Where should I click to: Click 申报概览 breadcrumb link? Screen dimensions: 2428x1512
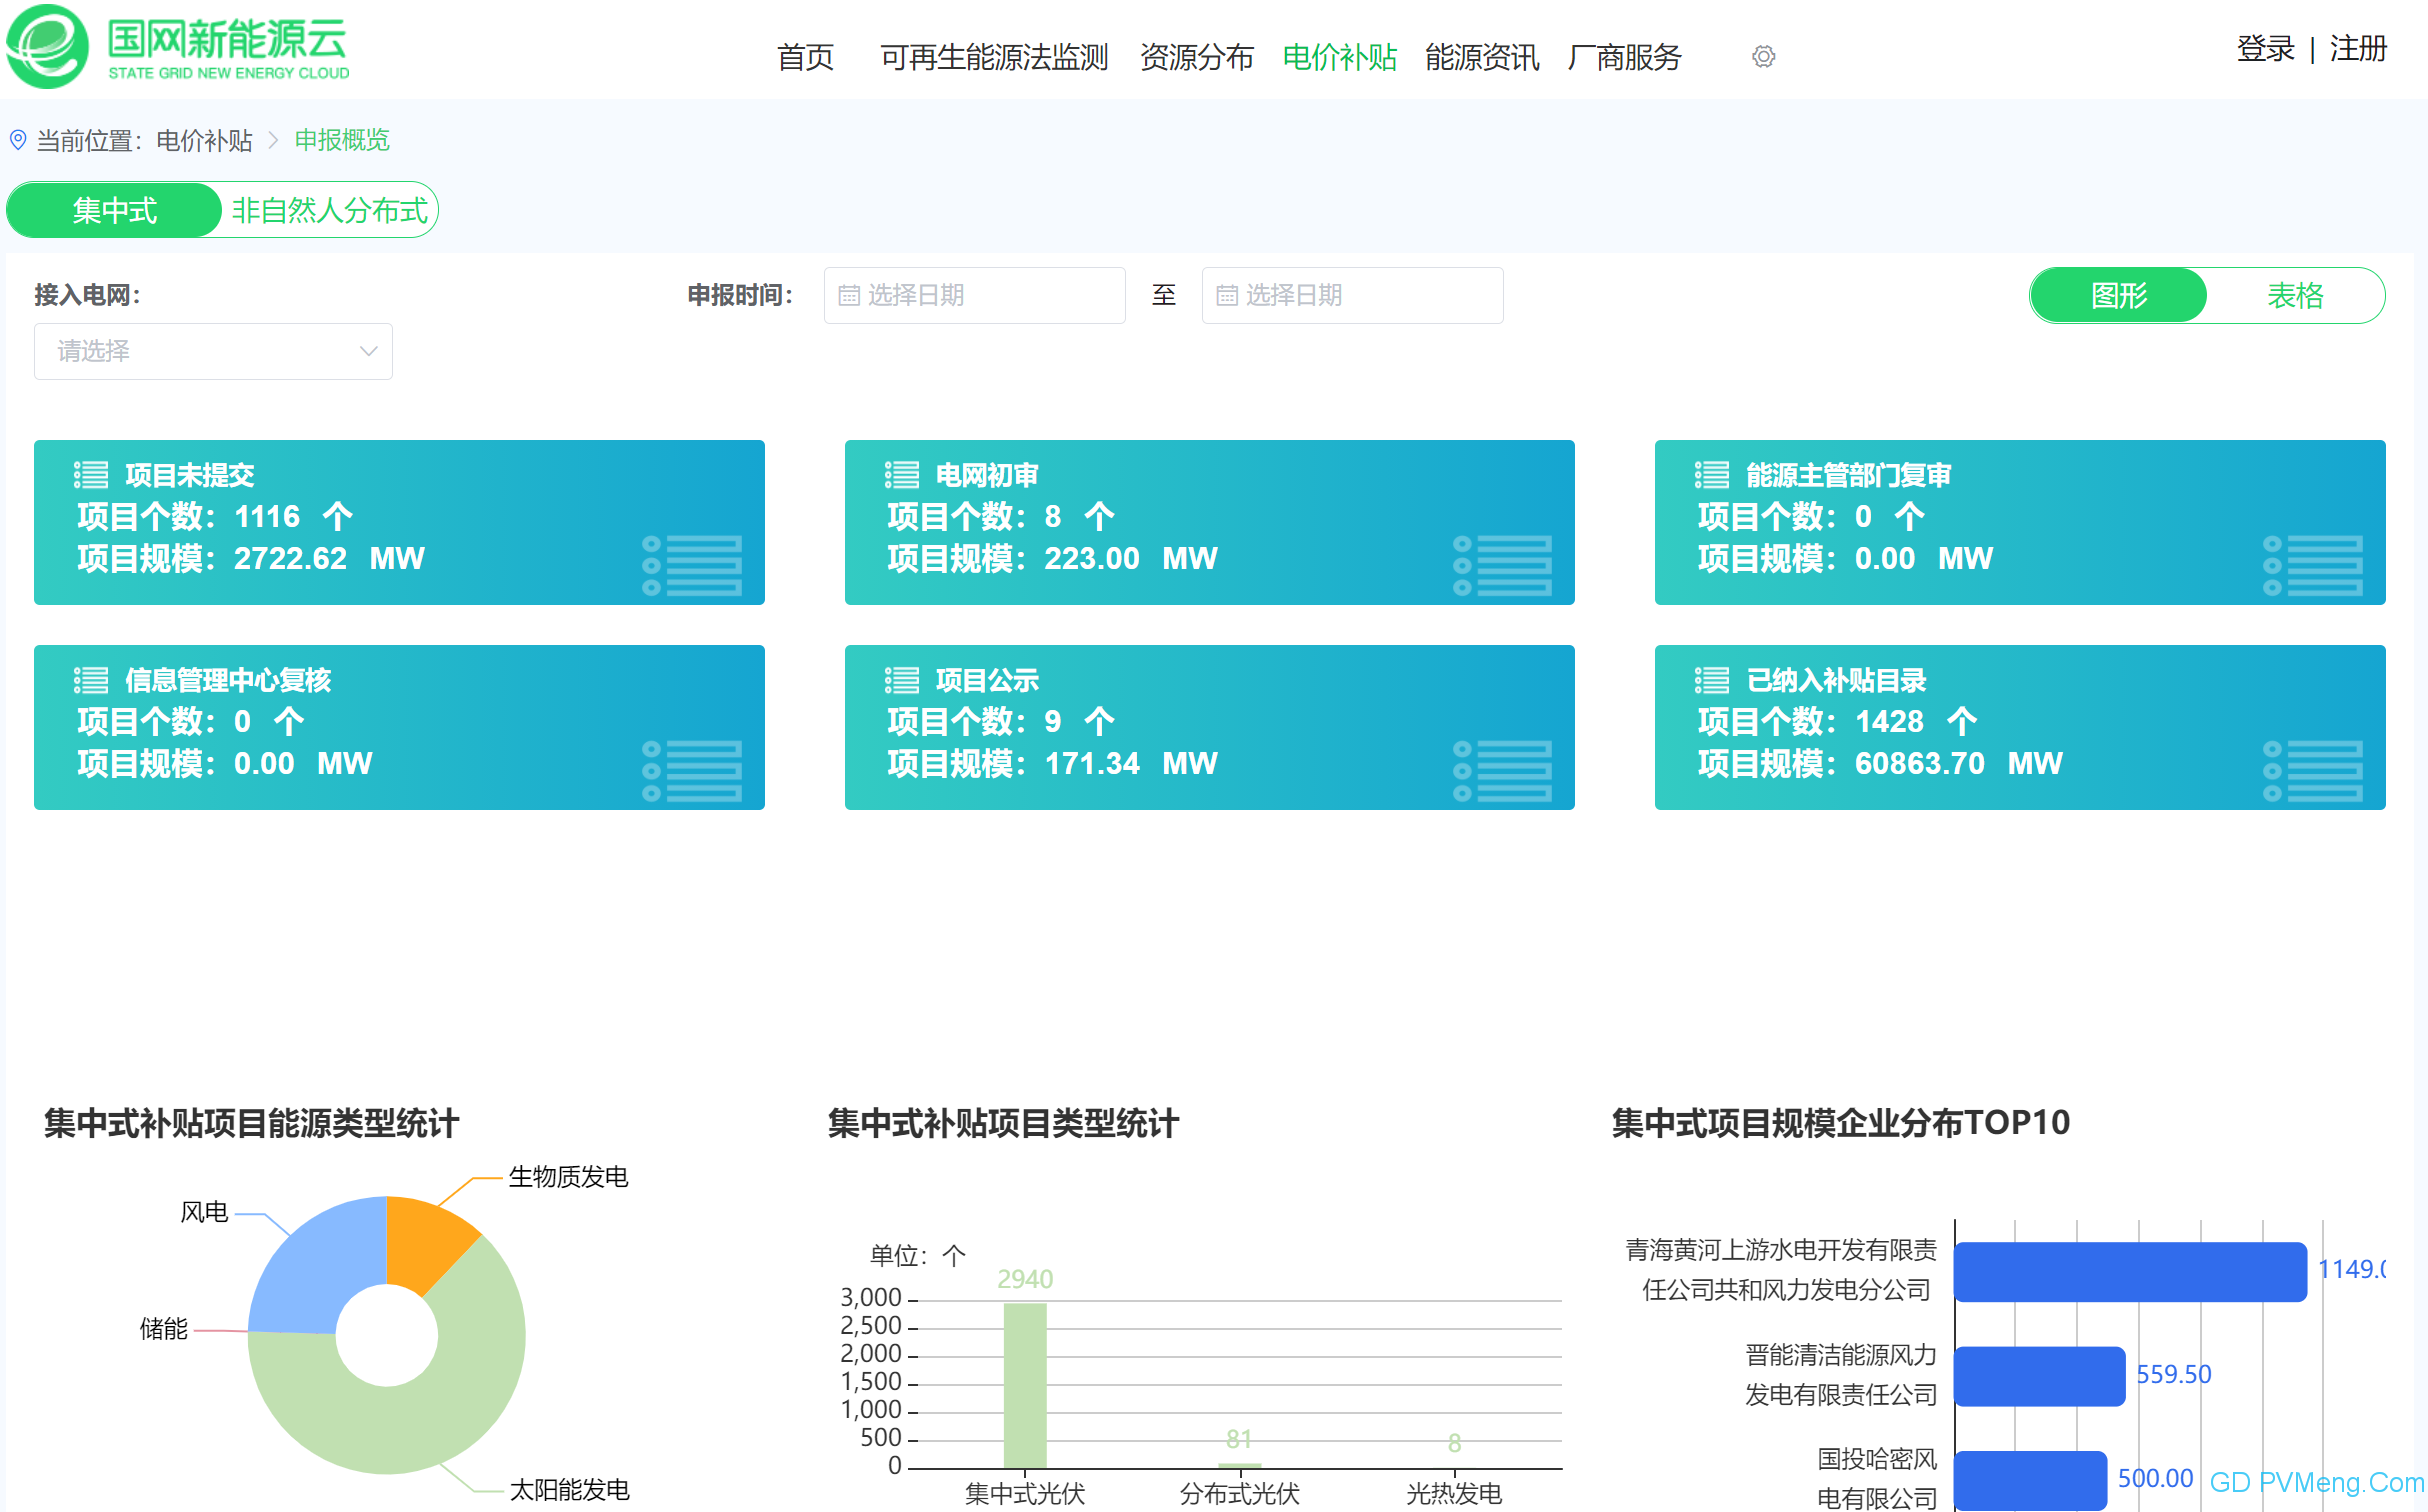coord(342,140)
